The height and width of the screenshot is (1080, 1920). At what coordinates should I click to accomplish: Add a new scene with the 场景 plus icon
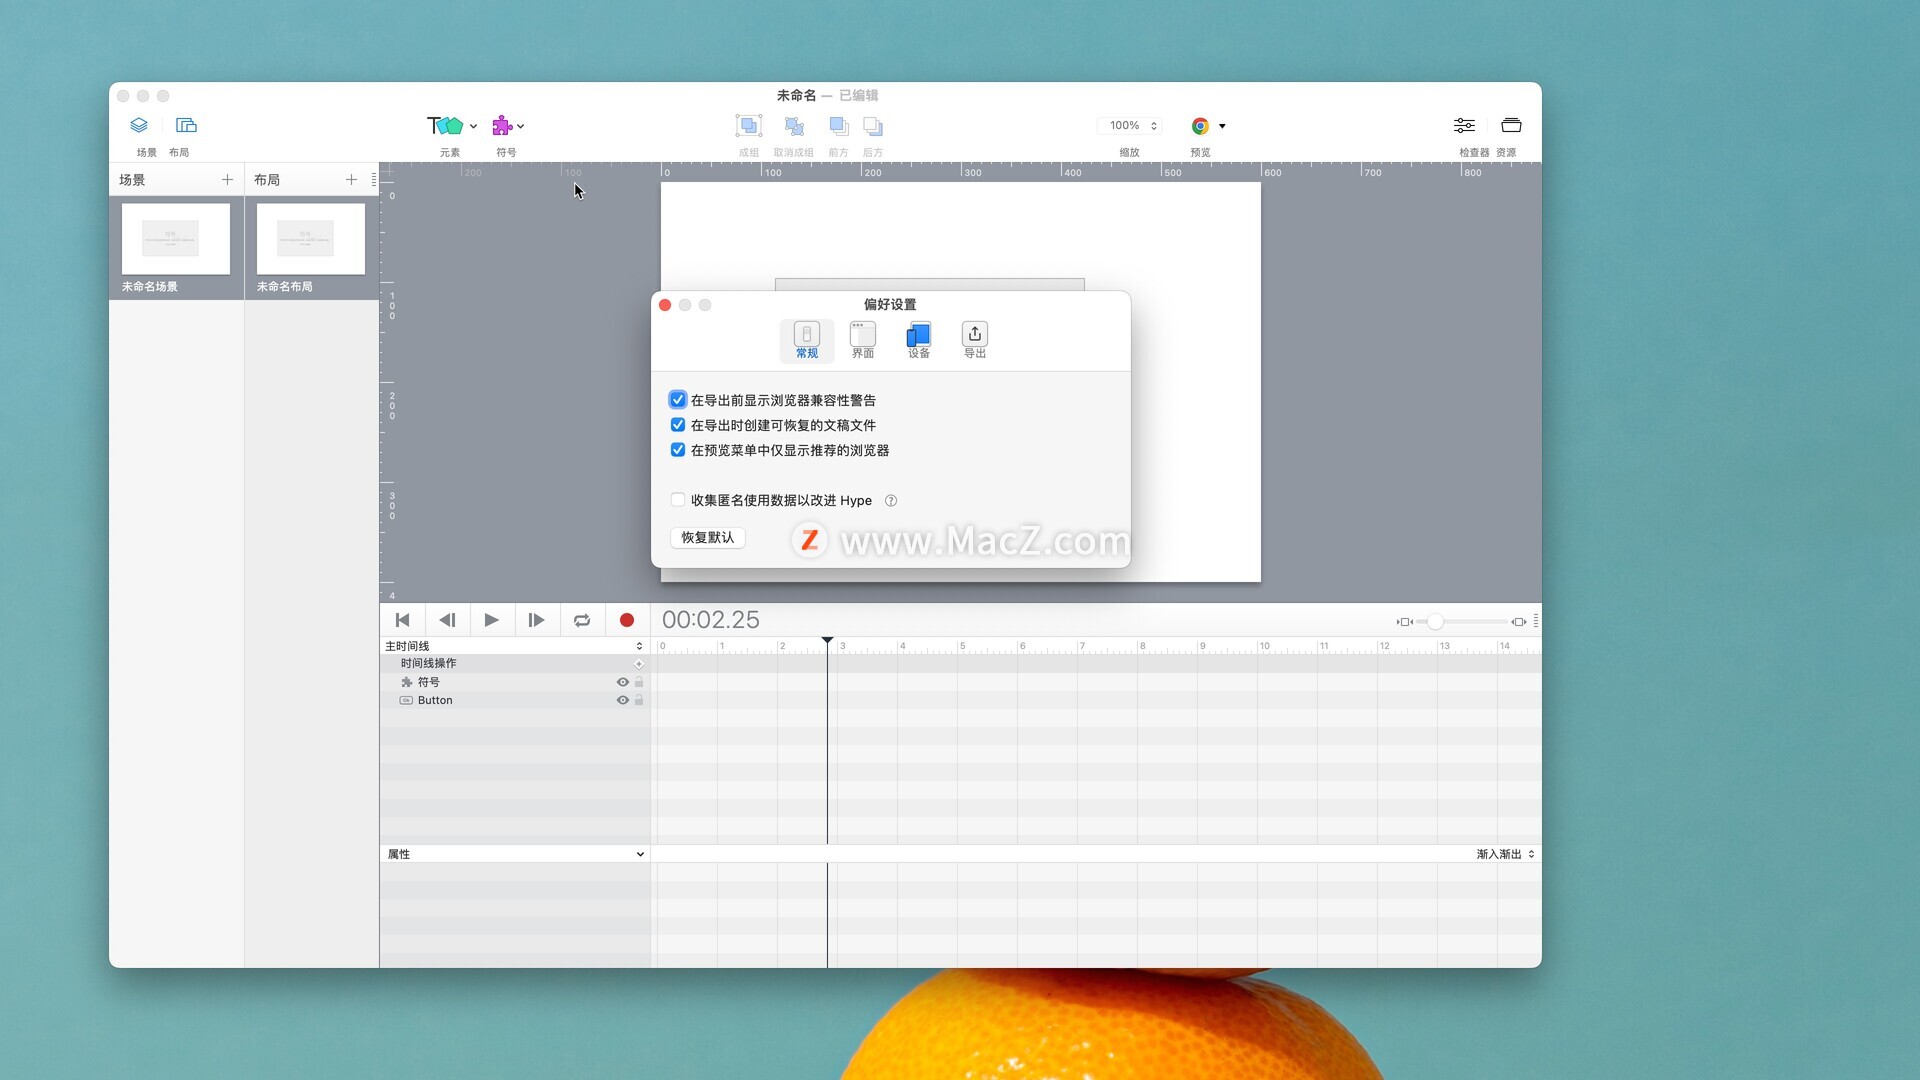click(x=227, y=179)
